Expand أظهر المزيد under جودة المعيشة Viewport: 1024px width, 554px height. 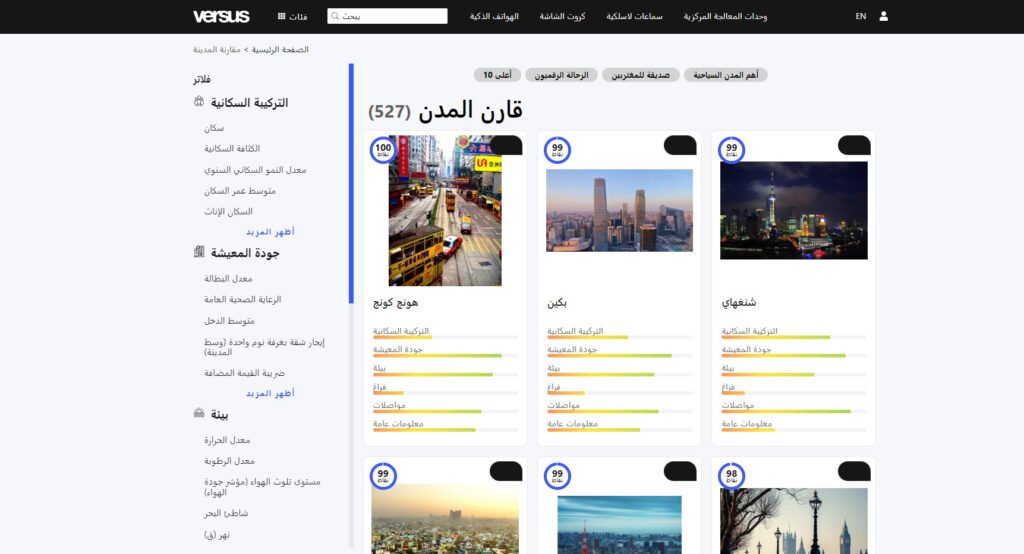click(270, 393)
